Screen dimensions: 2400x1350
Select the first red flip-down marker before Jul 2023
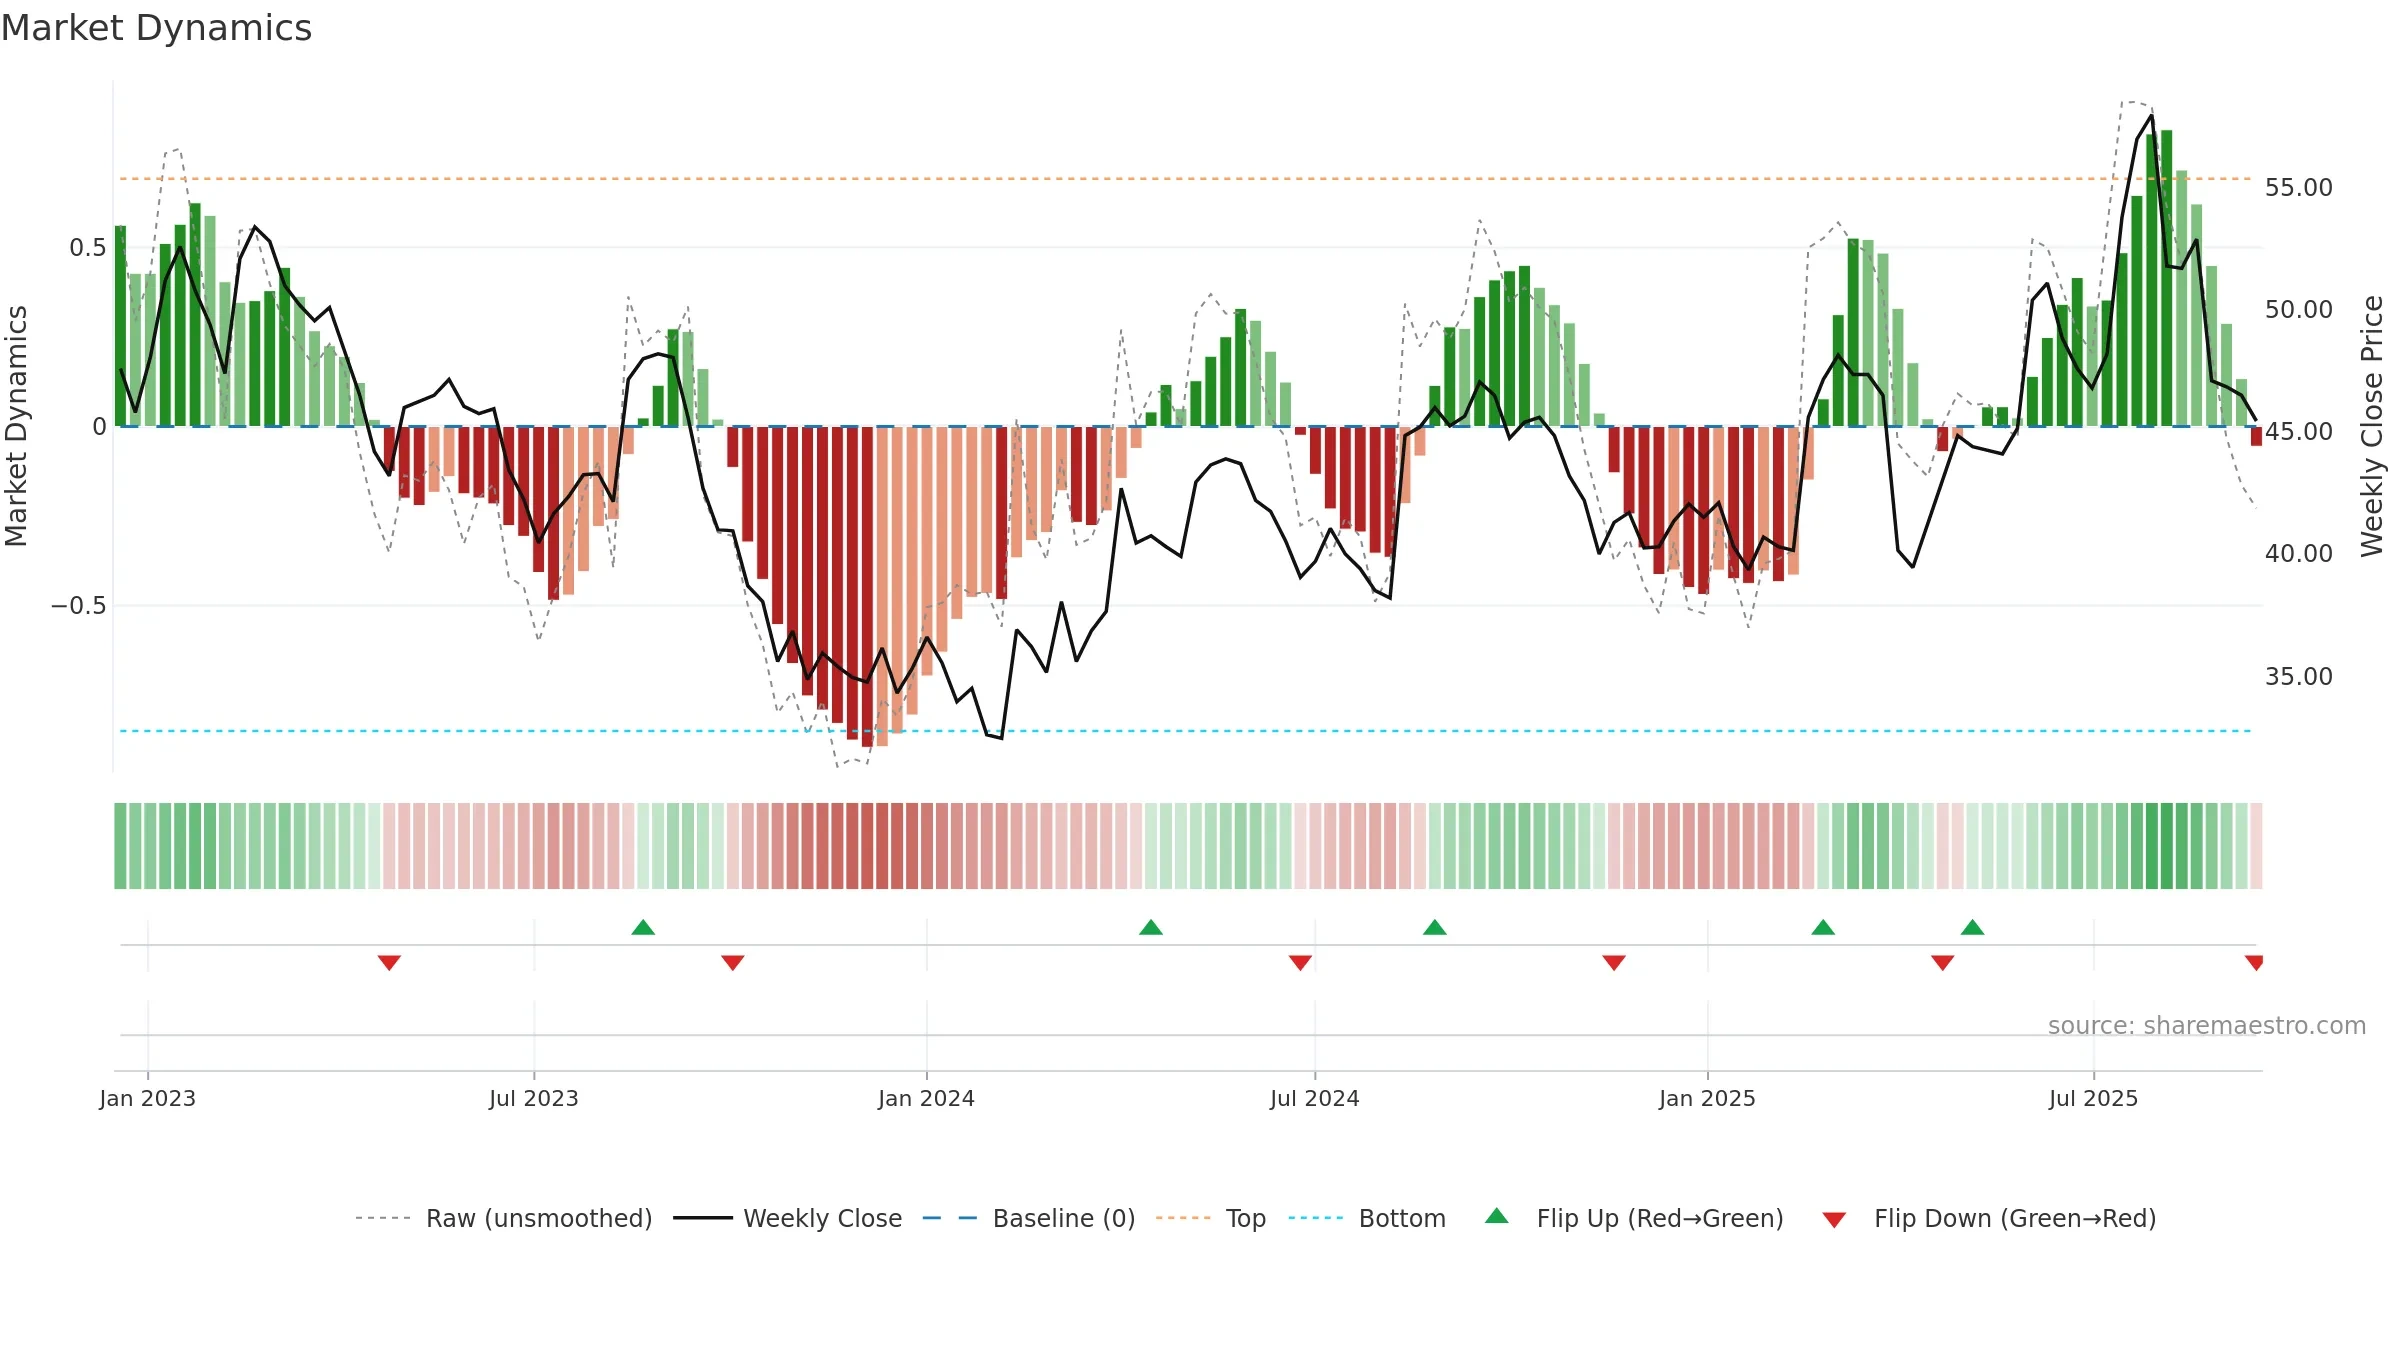(x=389, y=963)
